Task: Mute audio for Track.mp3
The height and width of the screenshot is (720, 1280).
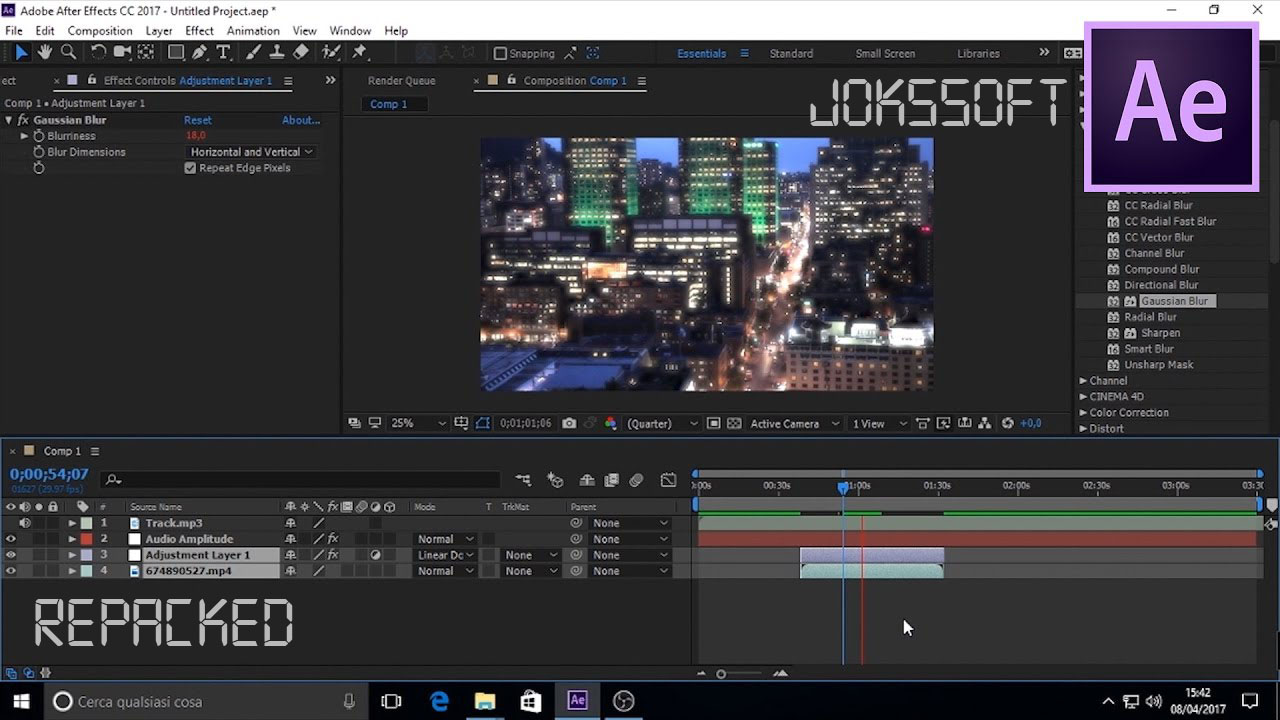Action: [x=25, y=522]
